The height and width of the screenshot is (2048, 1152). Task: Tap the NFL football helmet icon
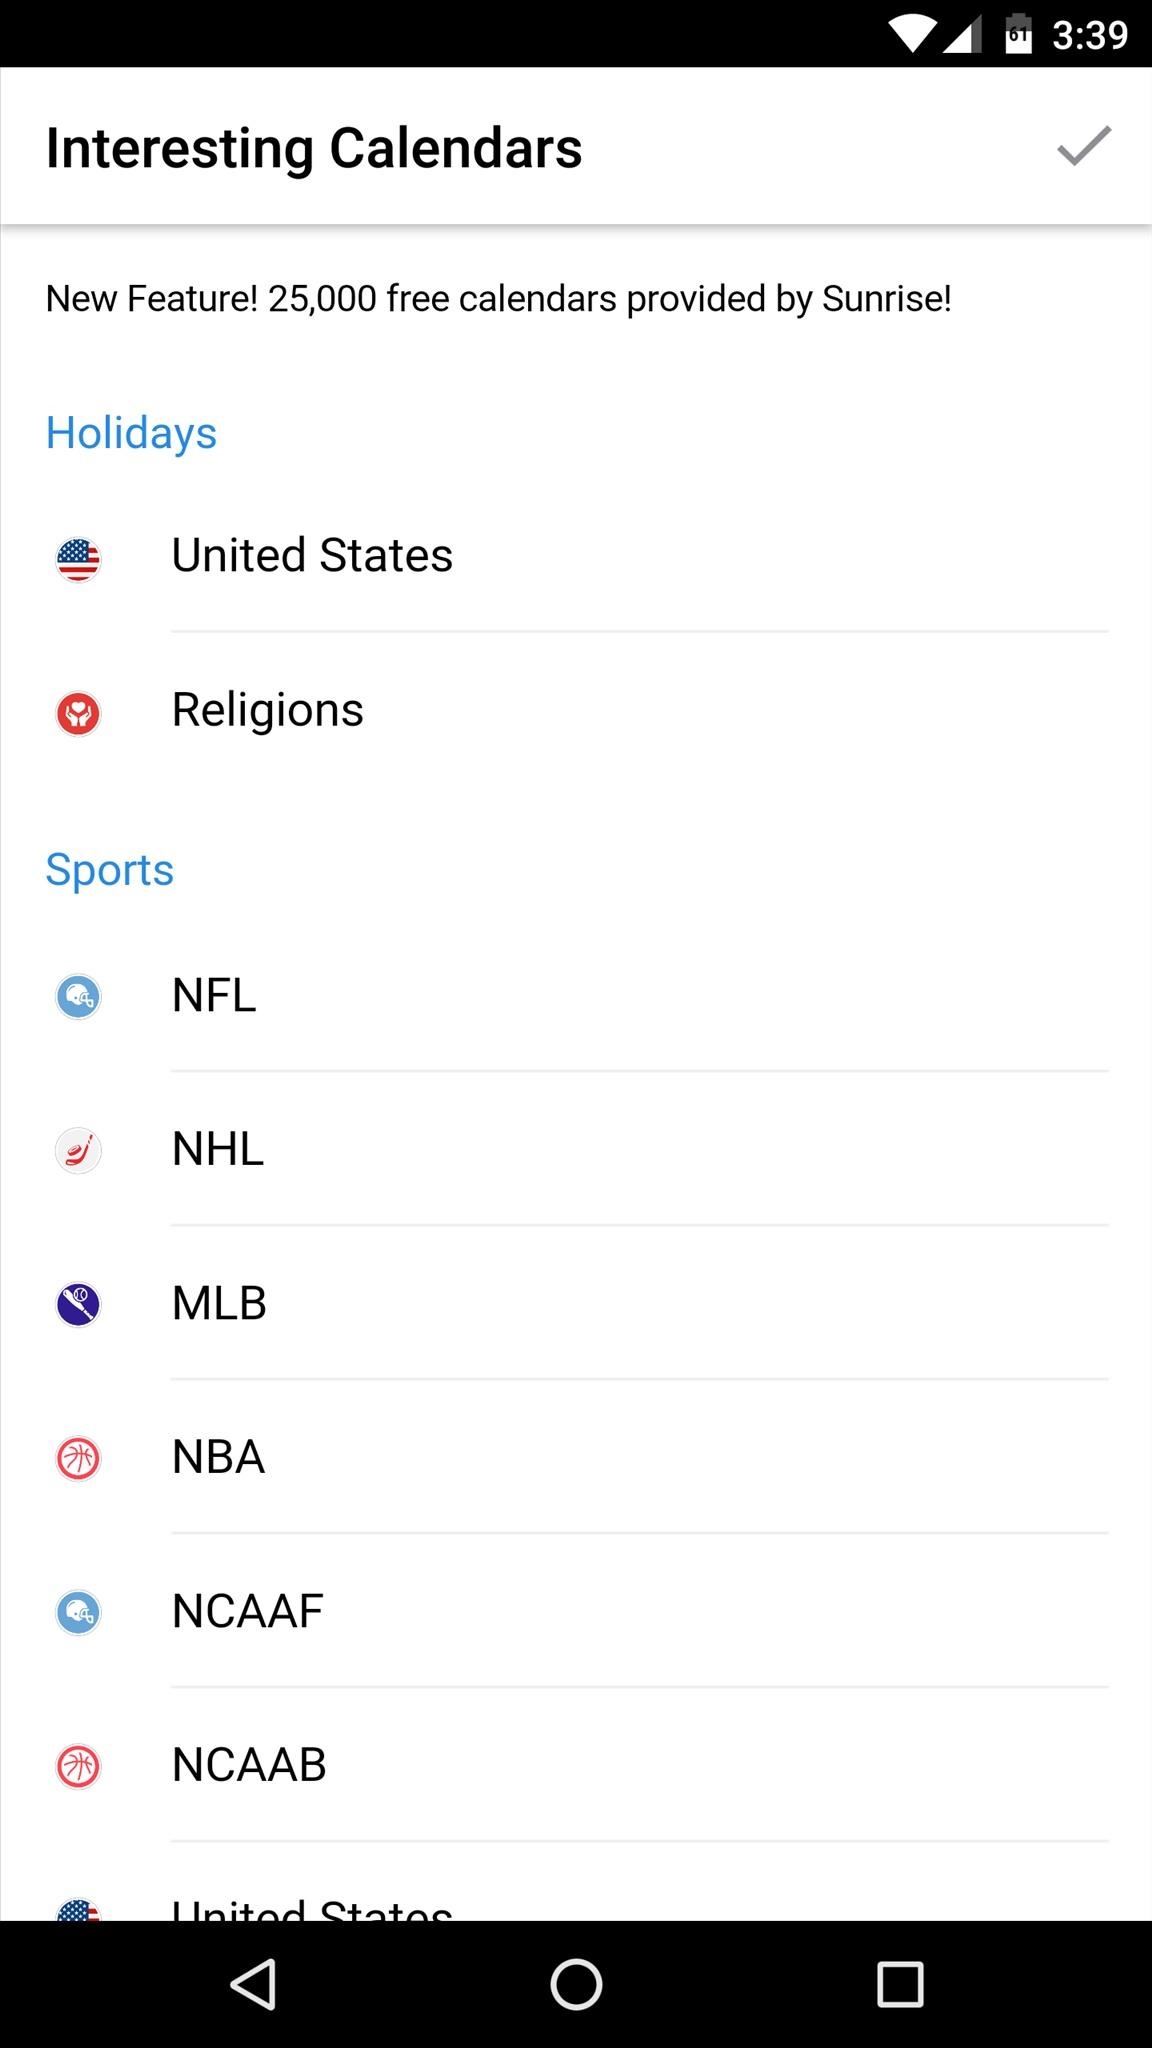coord(78,997)
